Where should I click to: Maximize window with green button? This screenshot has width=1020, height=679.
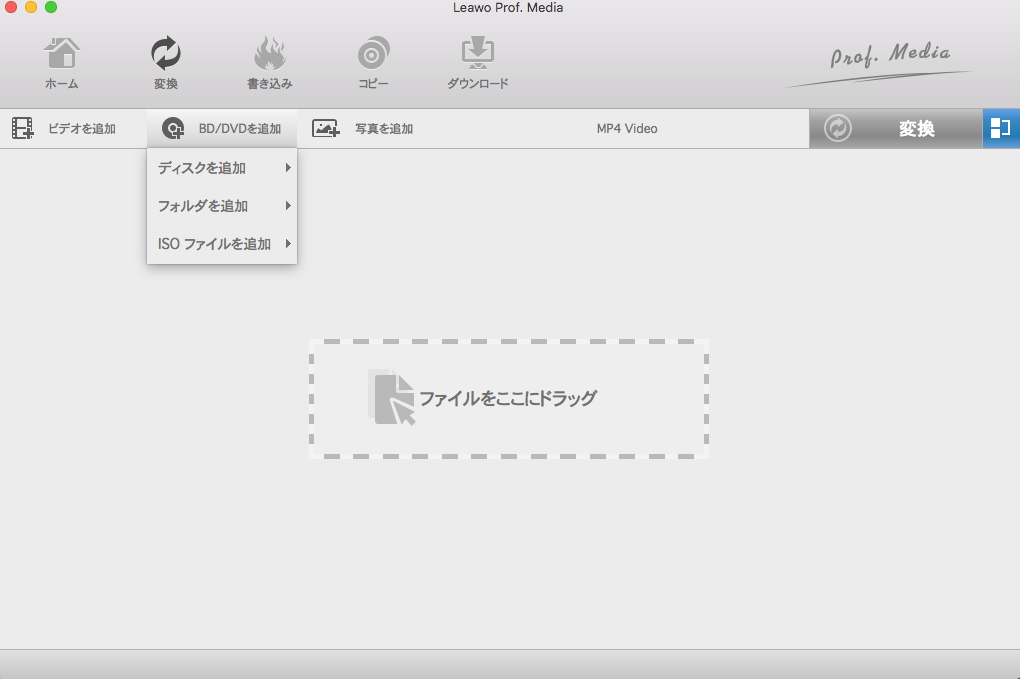51,7
